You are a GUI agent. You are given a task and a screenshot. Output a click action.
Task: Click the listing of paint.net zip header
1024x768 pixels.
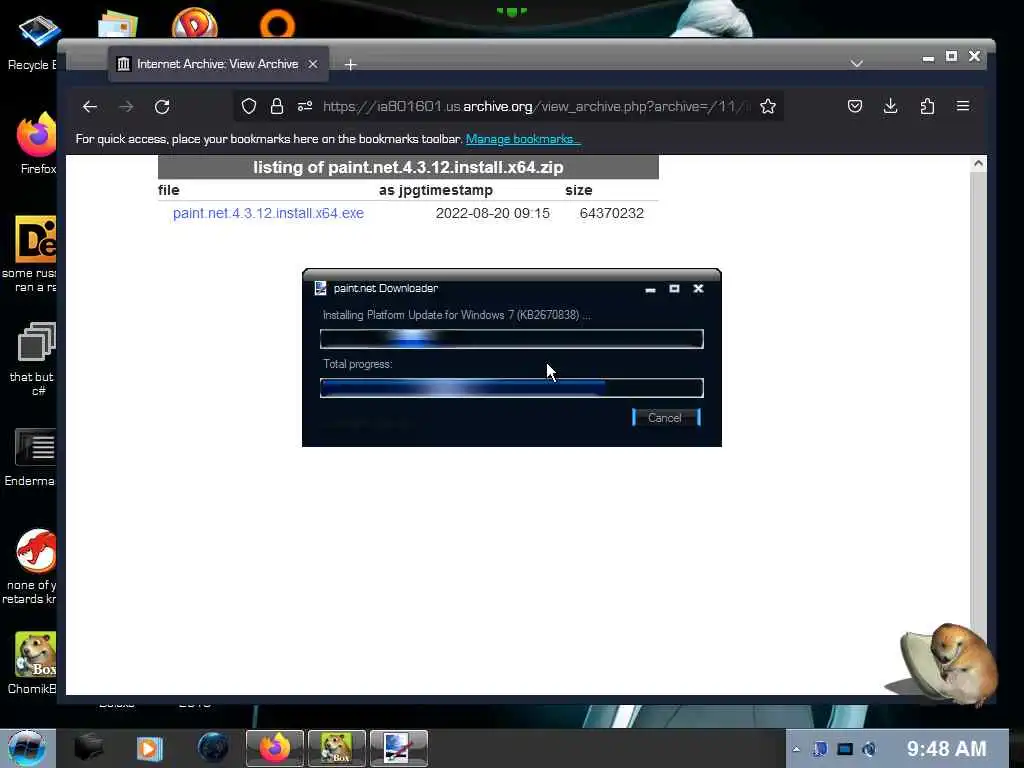coord(408,167)
